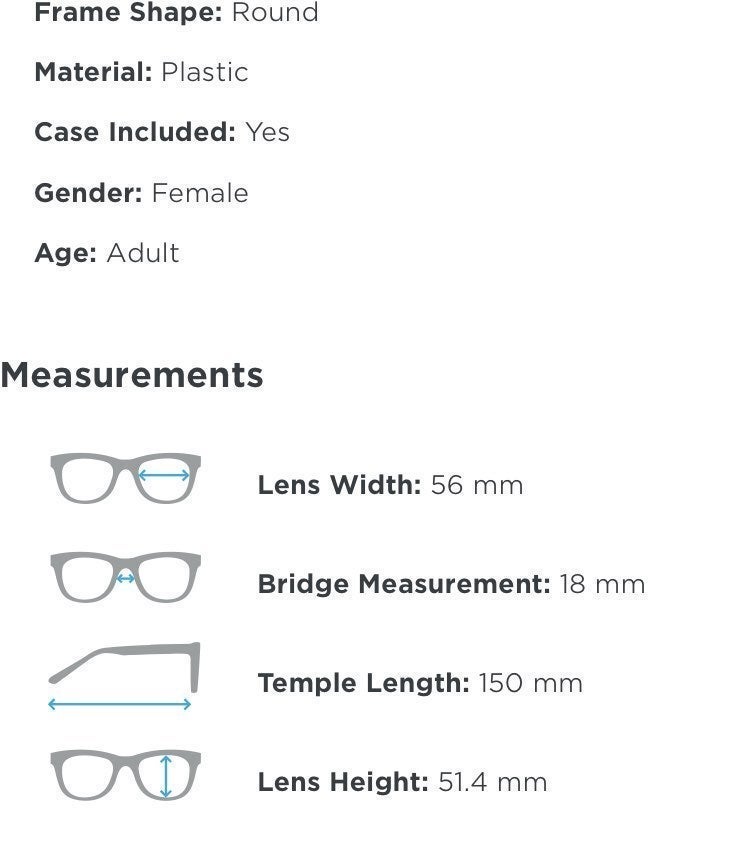Viewport: 741px width, 858px height.
Task: Click the Gender Female specification
Action: [x=141, y=193]
